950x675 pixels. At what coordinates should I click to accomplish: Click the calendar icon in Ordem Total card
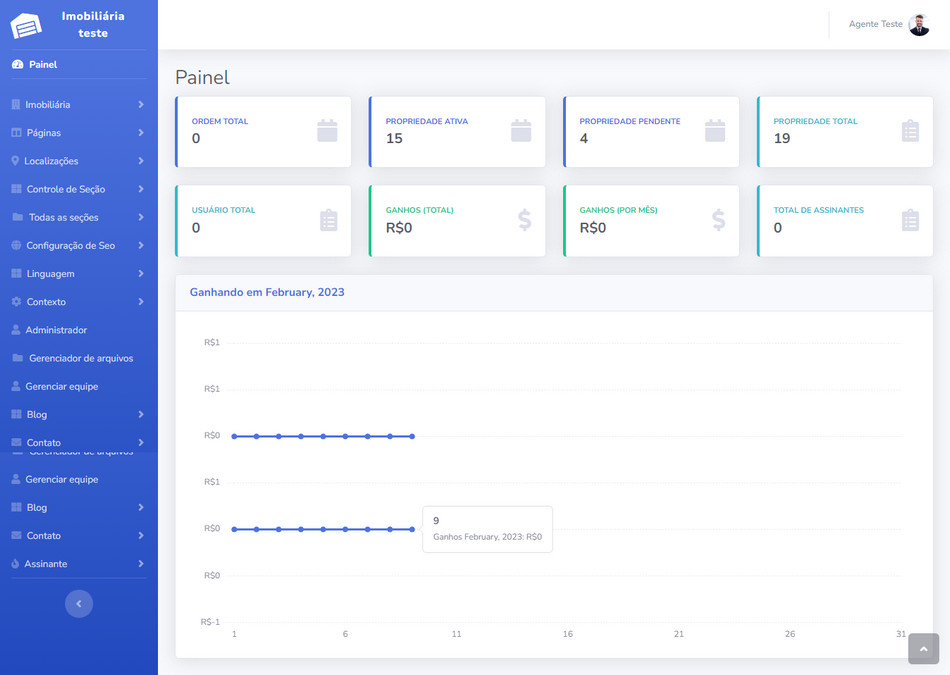327,131
